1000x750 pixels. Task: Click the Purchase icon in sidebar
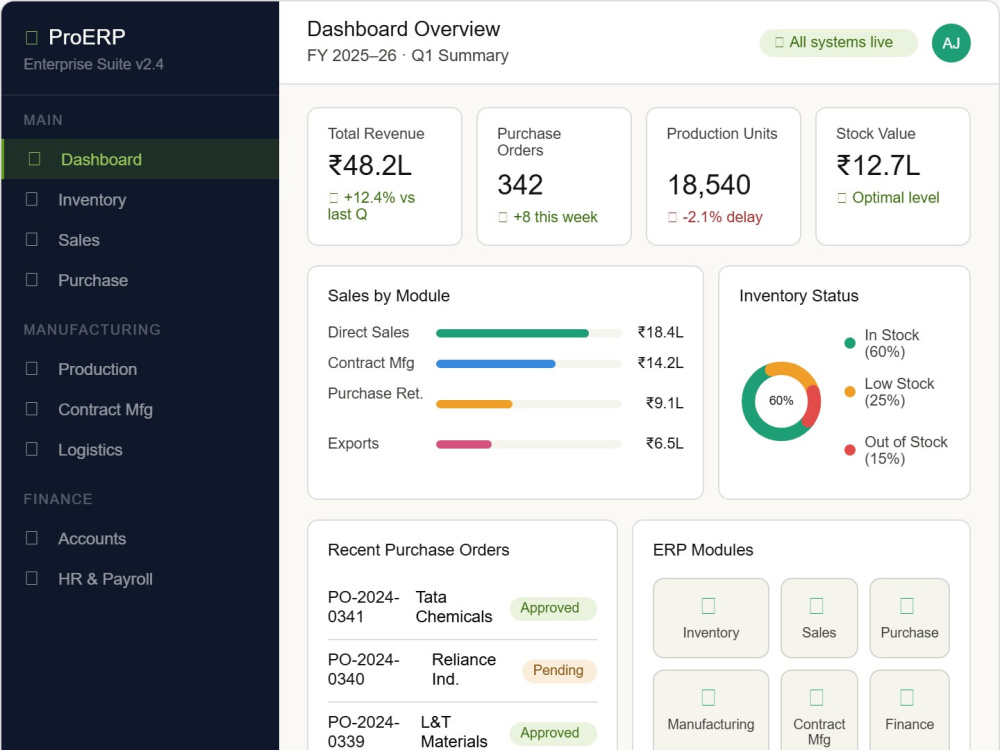(31, 279)
